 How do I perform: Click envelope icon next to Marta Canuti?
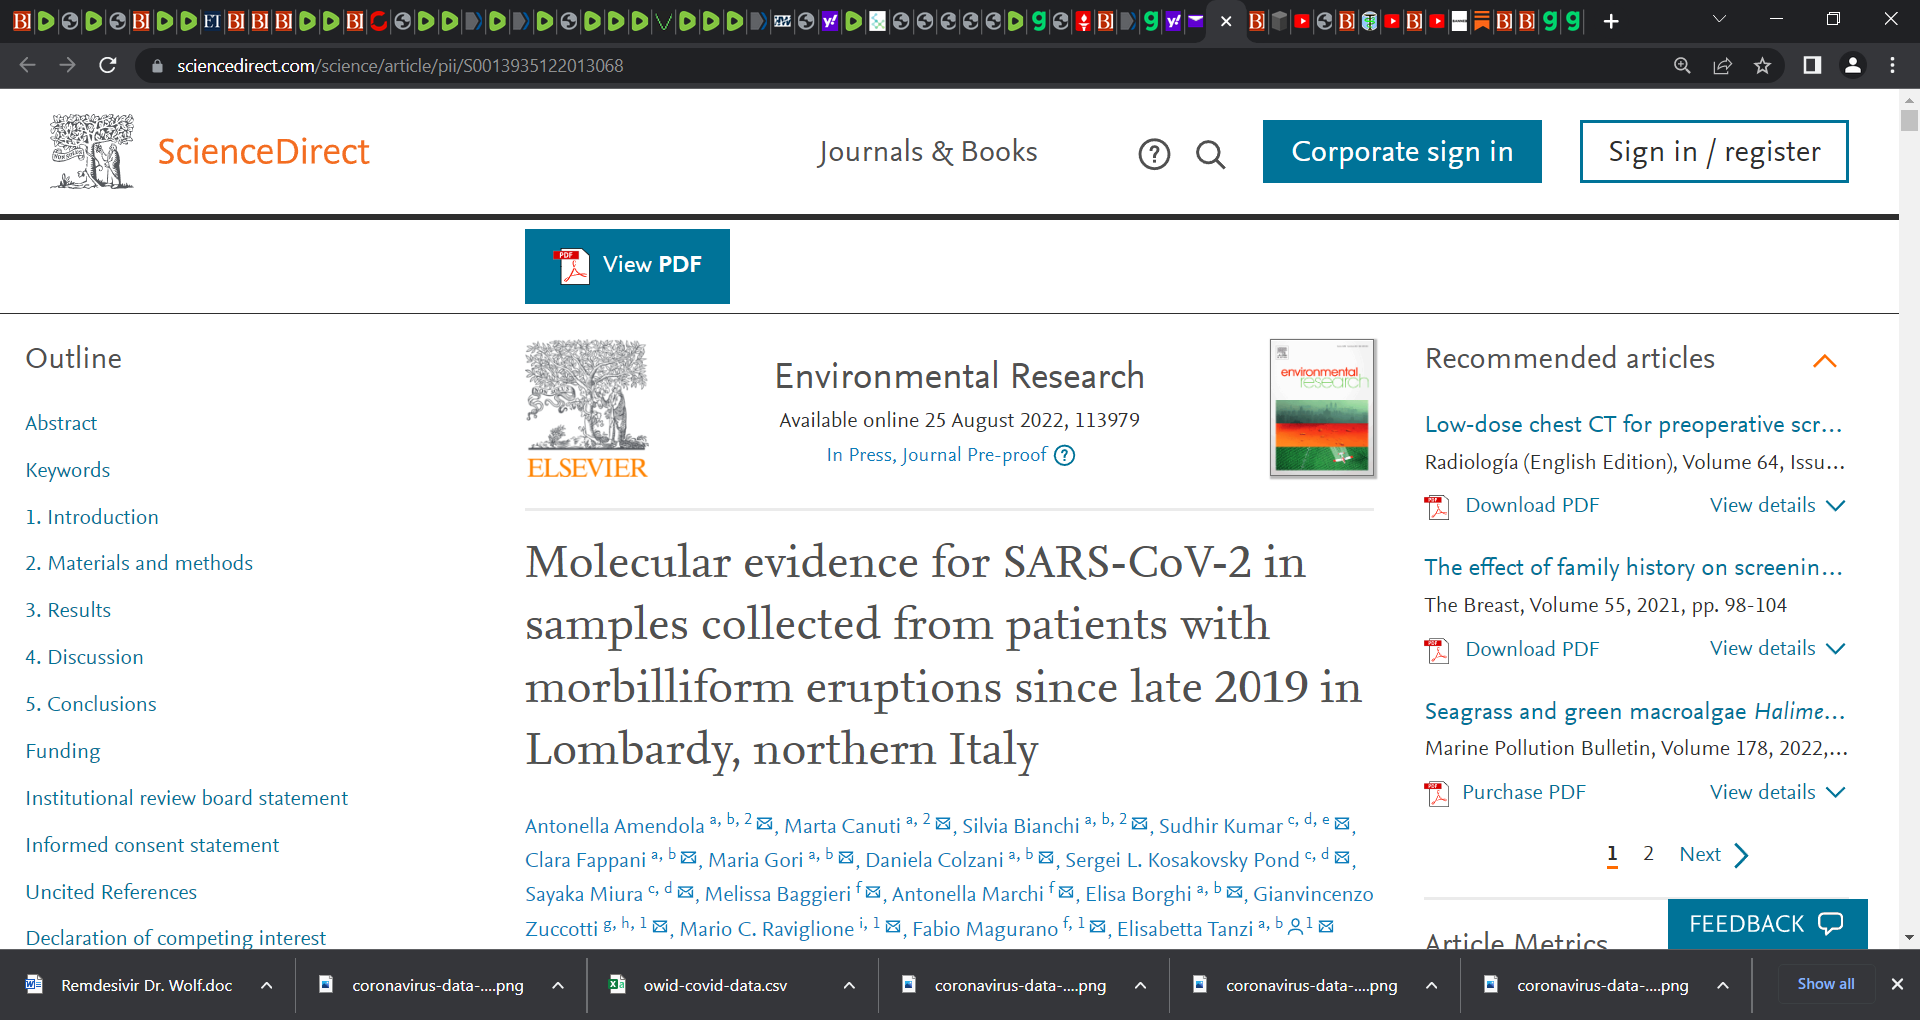click(943, 824)
